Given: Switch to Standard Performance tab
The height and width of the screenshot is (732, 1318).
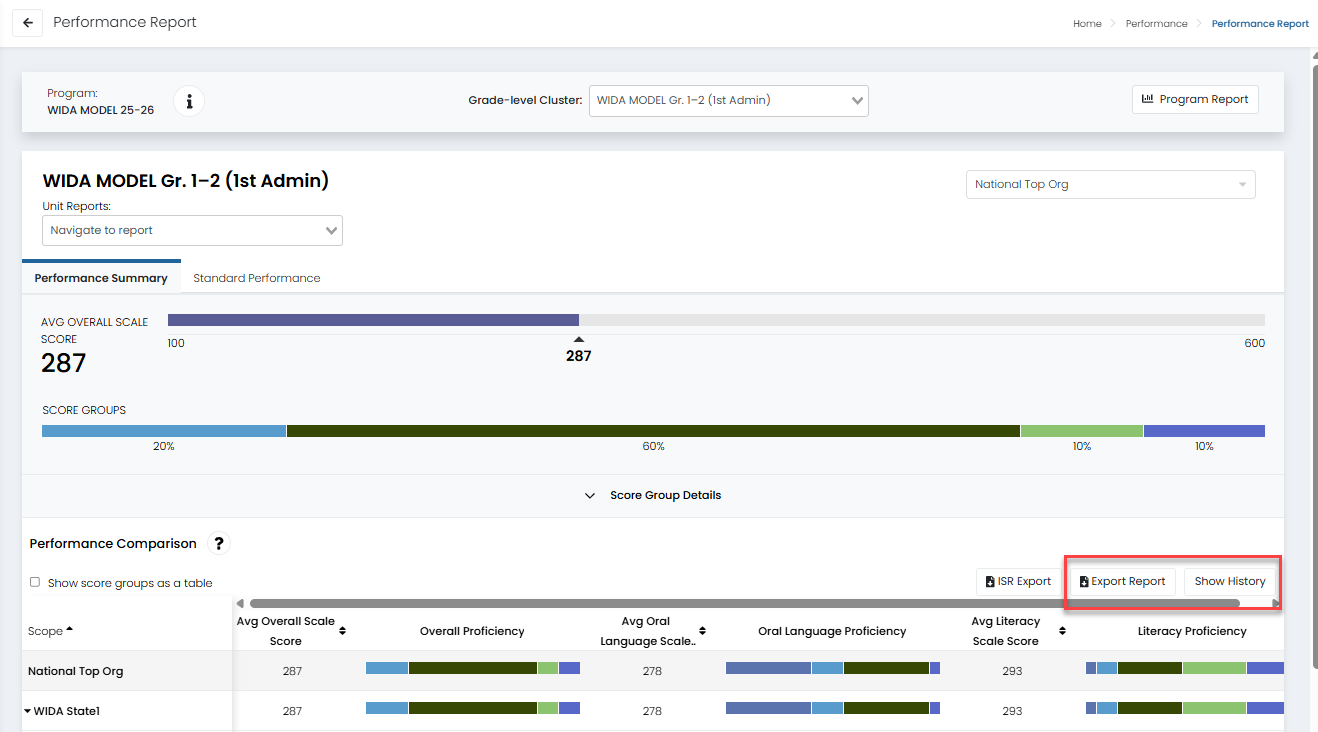Looking at the screenshot, I should click(256, 278).
